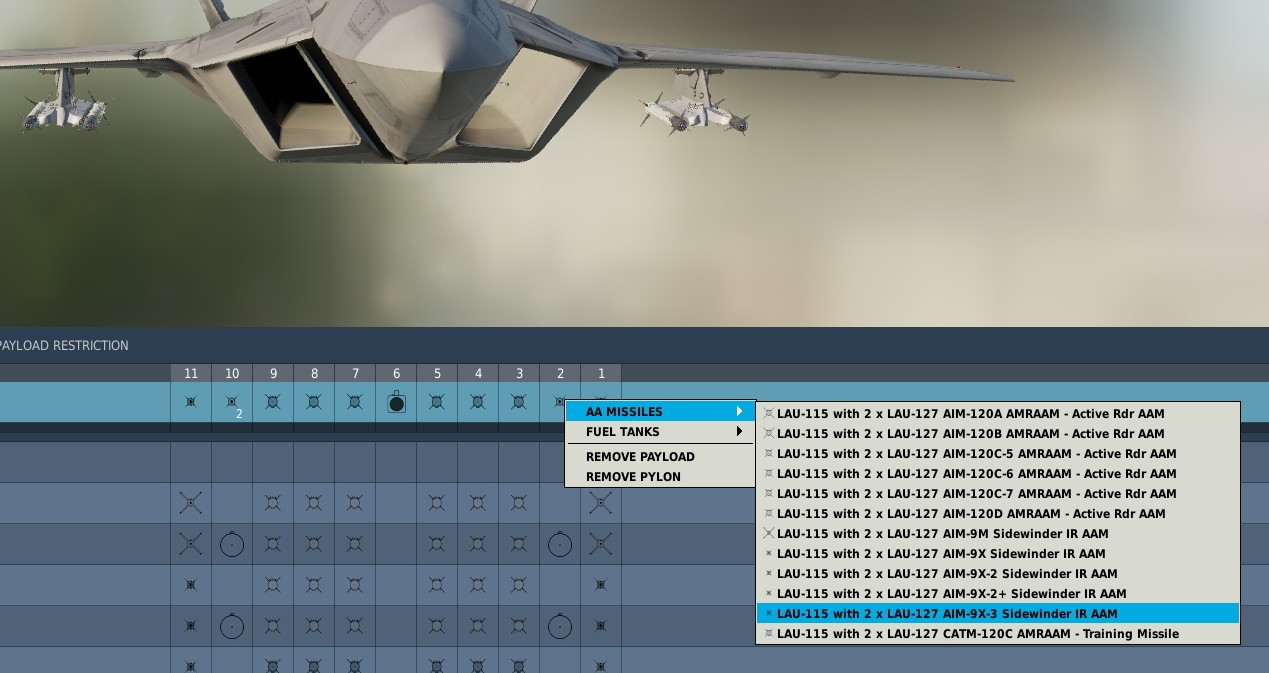Click the pylon column header 11
This screenshot has width=1269, height=673.
[x=191, y=374]
